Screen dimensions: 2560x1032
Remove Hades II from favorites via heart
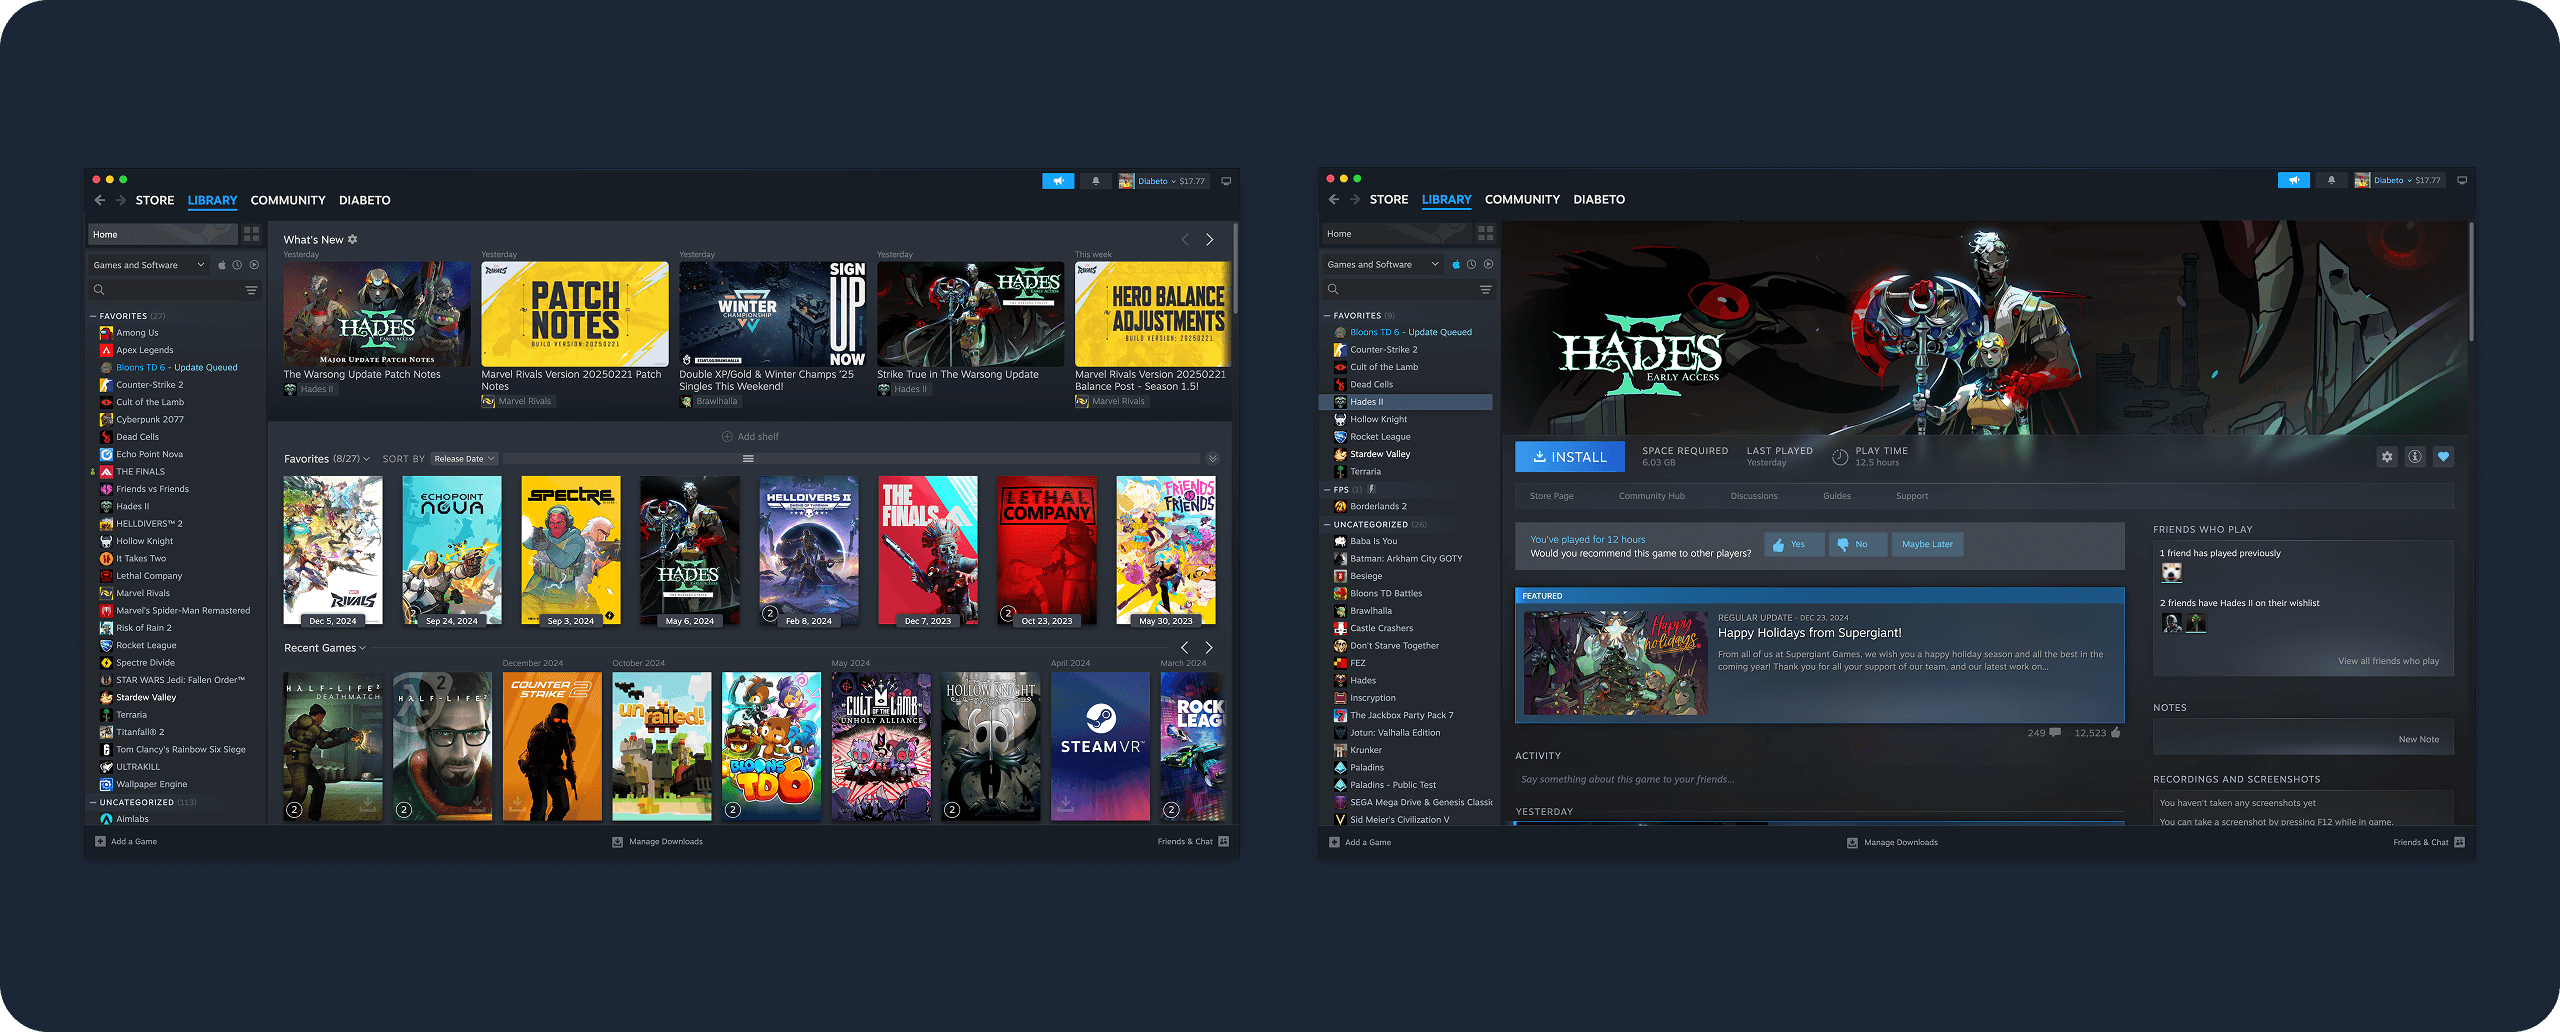point(2443,457)
